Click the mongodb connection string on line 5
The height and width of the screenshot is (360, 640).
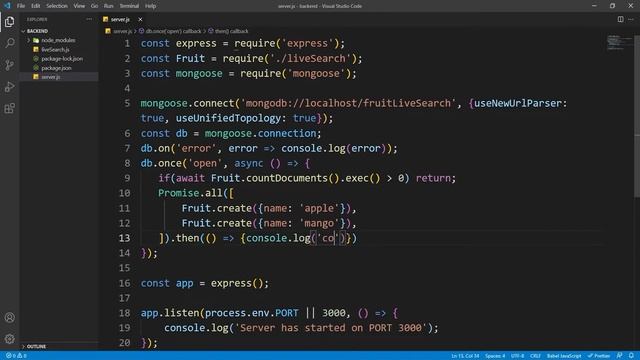click(348, 103)
